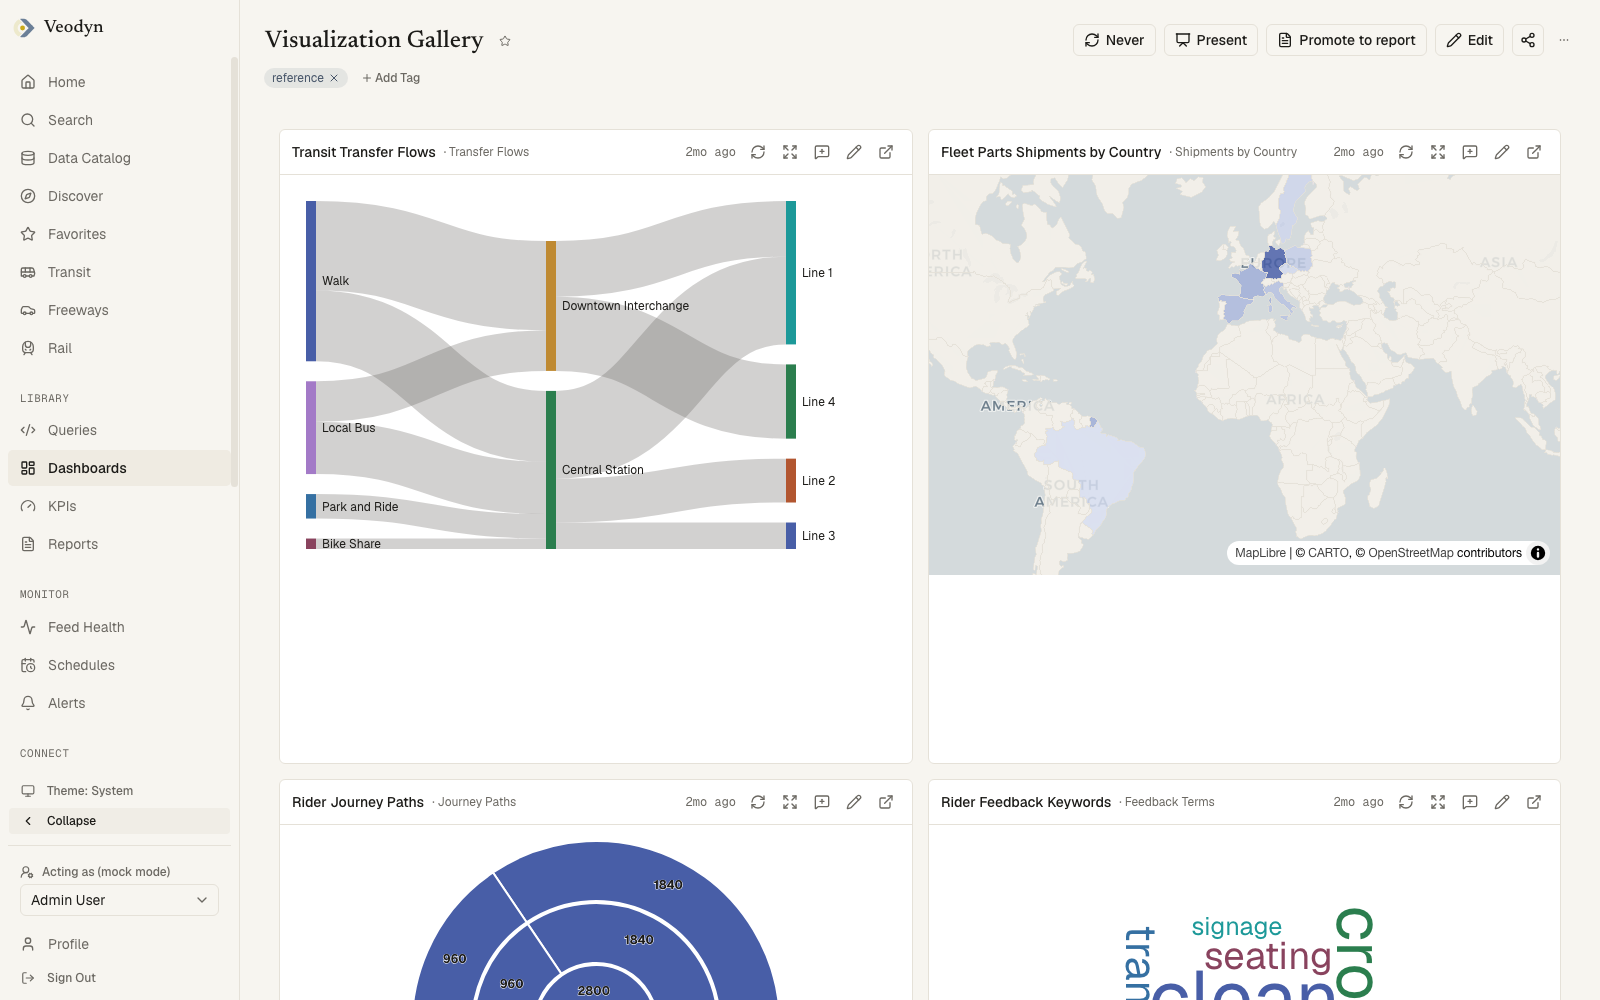Open Search in sidebar

pos(119,120)
